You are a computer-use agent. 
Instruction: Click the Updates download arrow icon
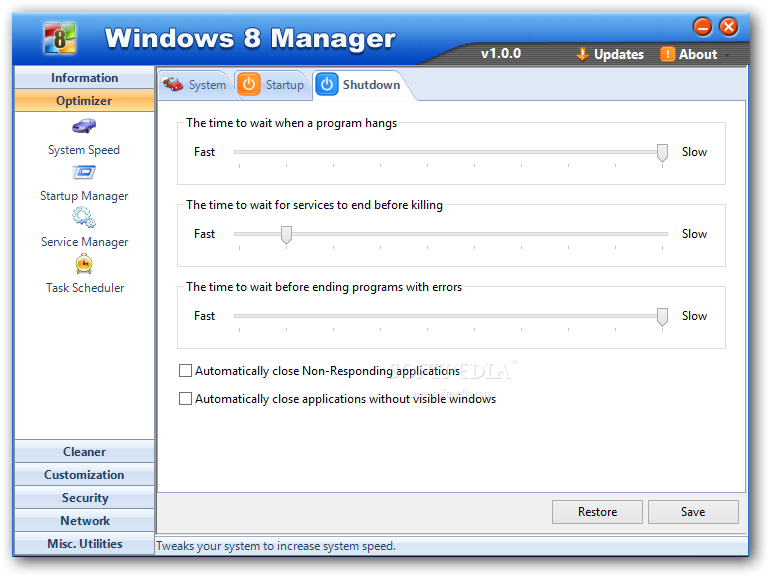[582, 54]
